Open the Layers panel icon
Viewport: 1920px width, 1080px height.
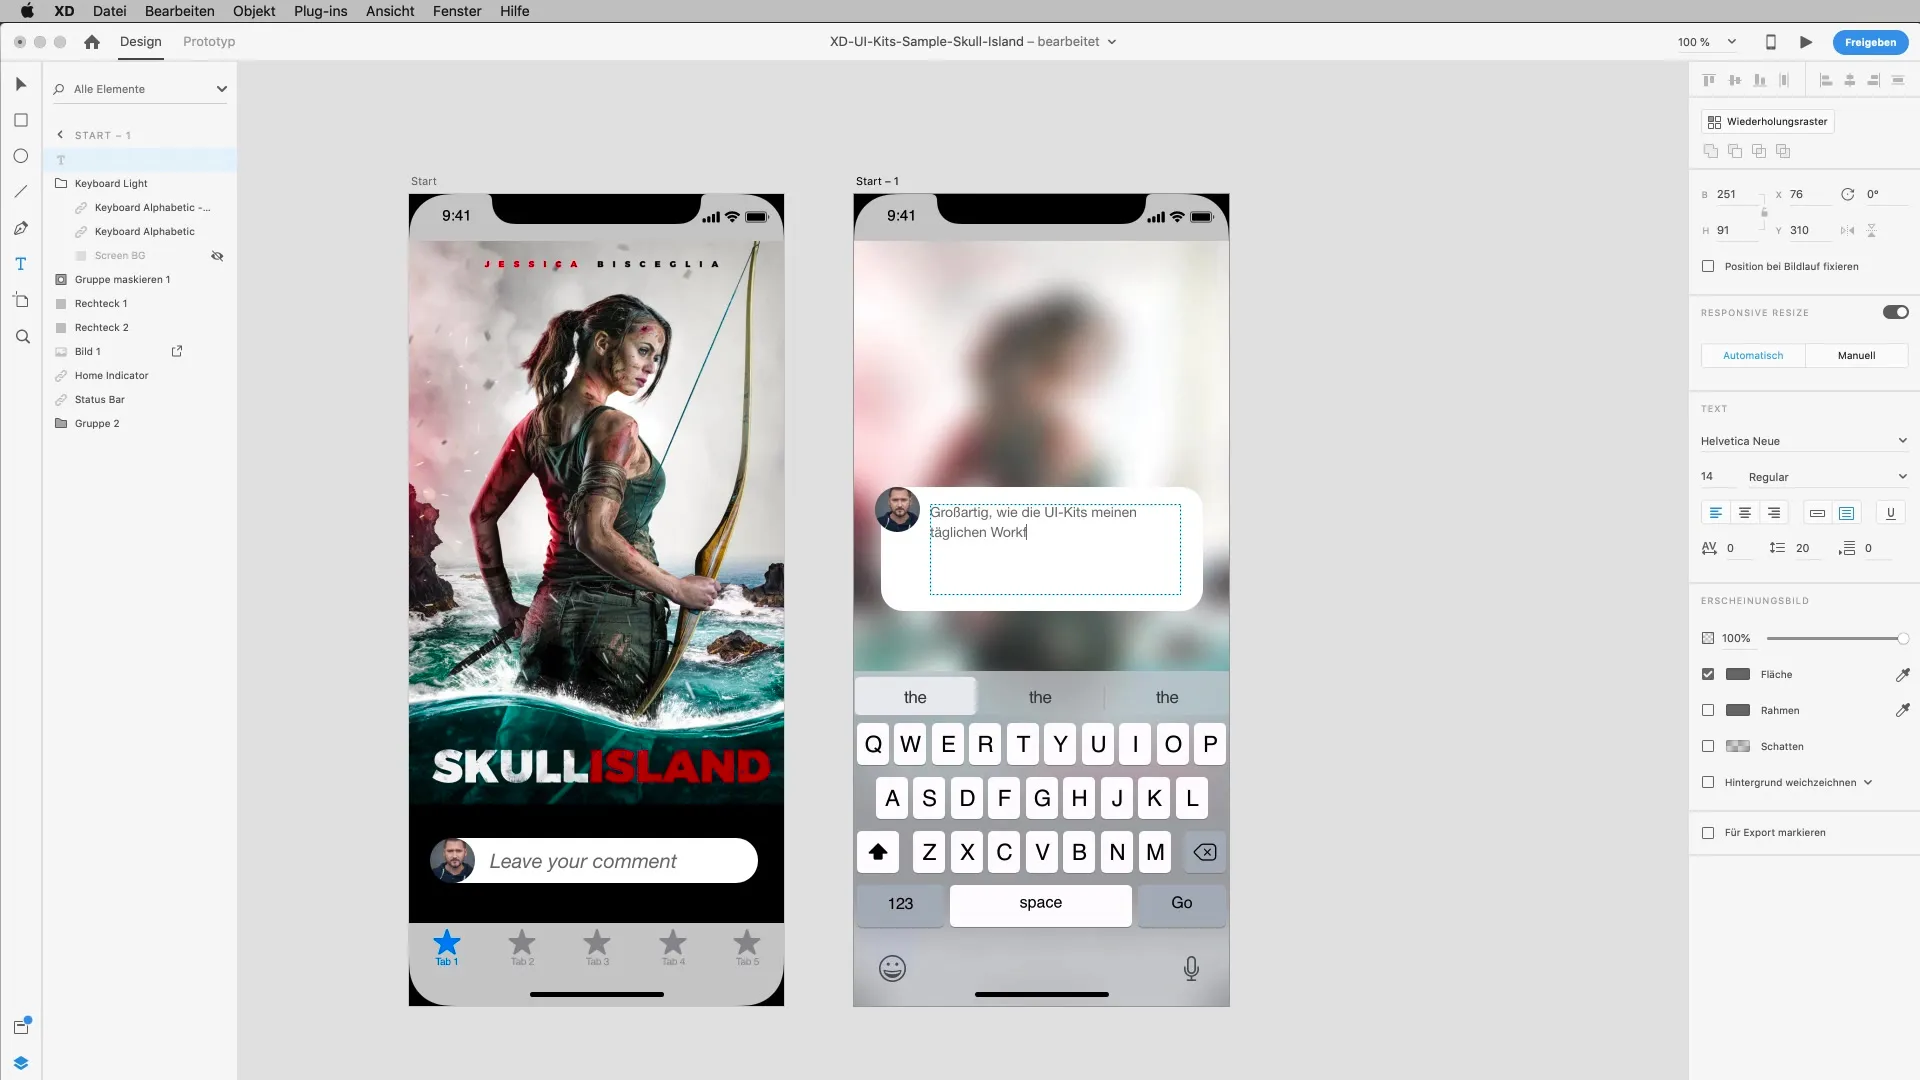point(21,1063)
